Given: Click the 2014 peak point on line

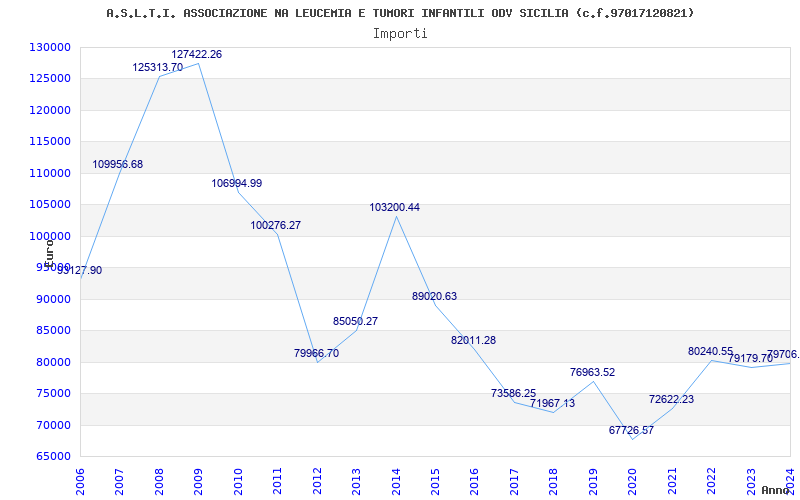Looking at the screenshot, I should point(396,216).
